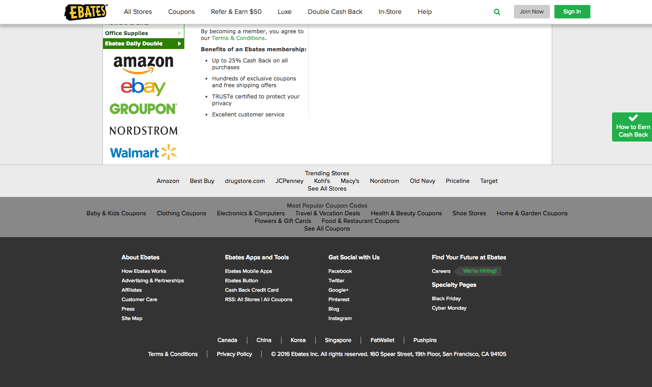This screenshot has height=387, width=652.
Task: Open the In-Store menu item
Action: point(390,12)
